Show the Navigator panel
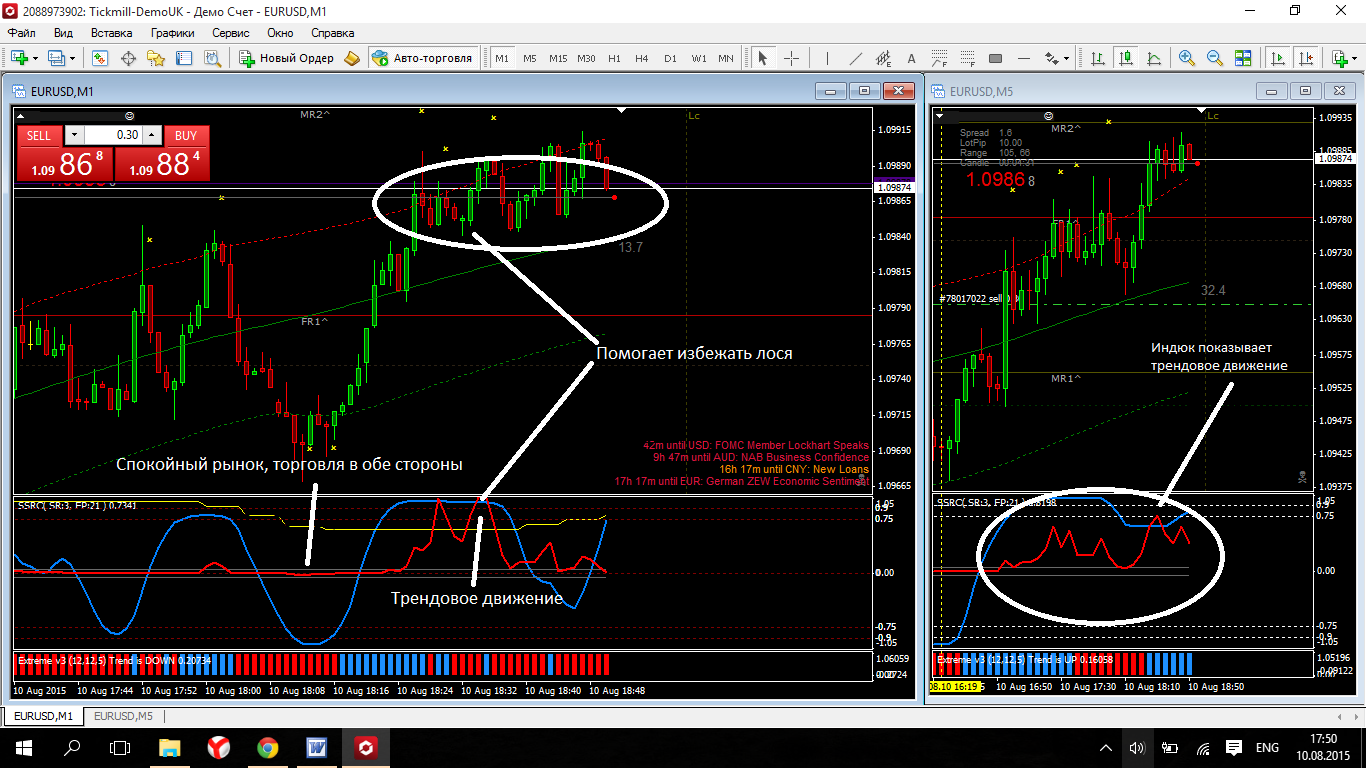This screenshot has height=768, width=1366. click(x=156, y=58)
